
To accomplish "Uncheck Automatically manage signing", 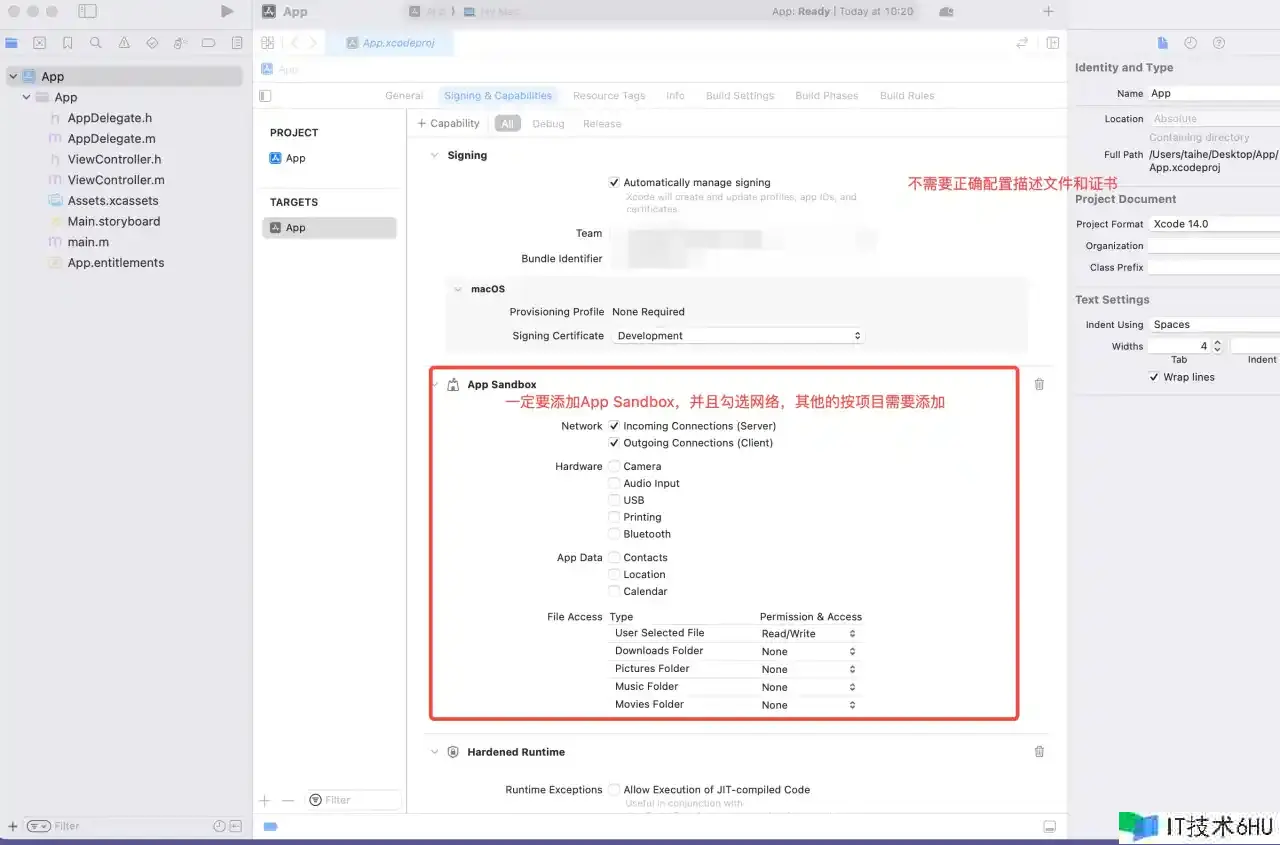I will click(614, 182).
